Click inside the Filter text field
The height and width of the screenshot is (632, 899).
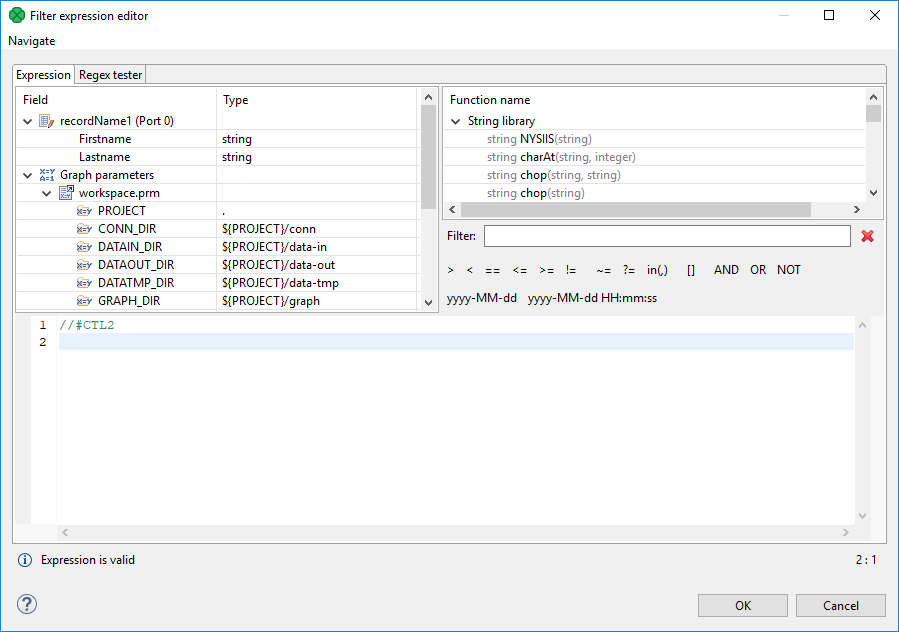(667, 236)
